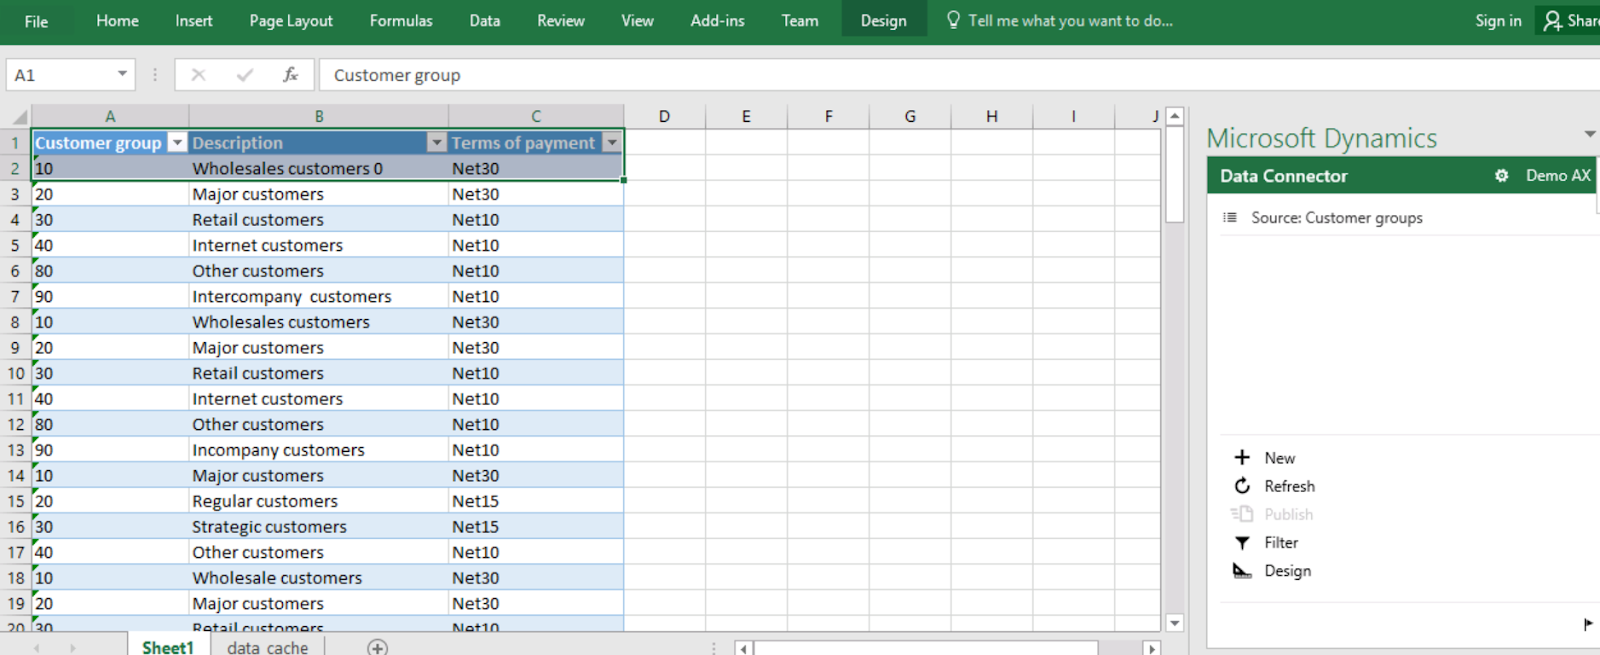Select the Net15 cell in row 15
Image resolution: width=1600 pixels, height=655 pixels.
tap(536, 501)
